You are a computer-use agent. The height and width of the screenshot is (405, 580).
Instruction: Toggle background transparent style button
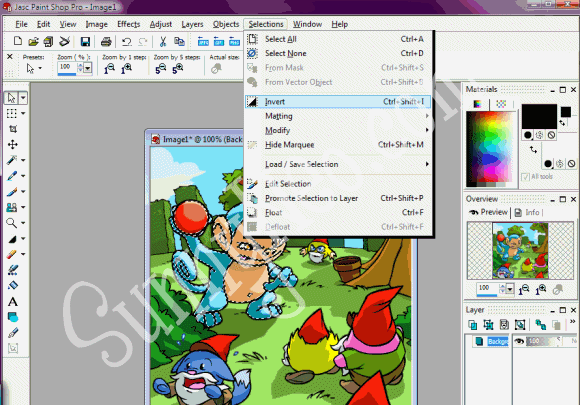pos(571,163)
